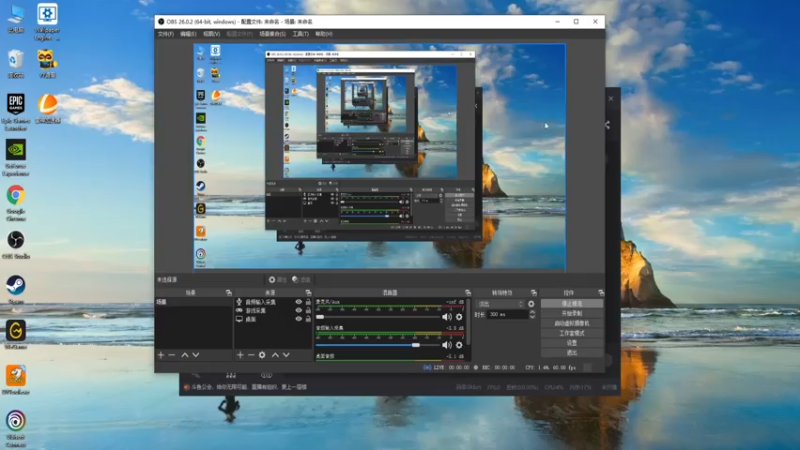Undock the Mixer panel with its popout icon
Viewport: 800px width, 450px height.
coord(468,293)
